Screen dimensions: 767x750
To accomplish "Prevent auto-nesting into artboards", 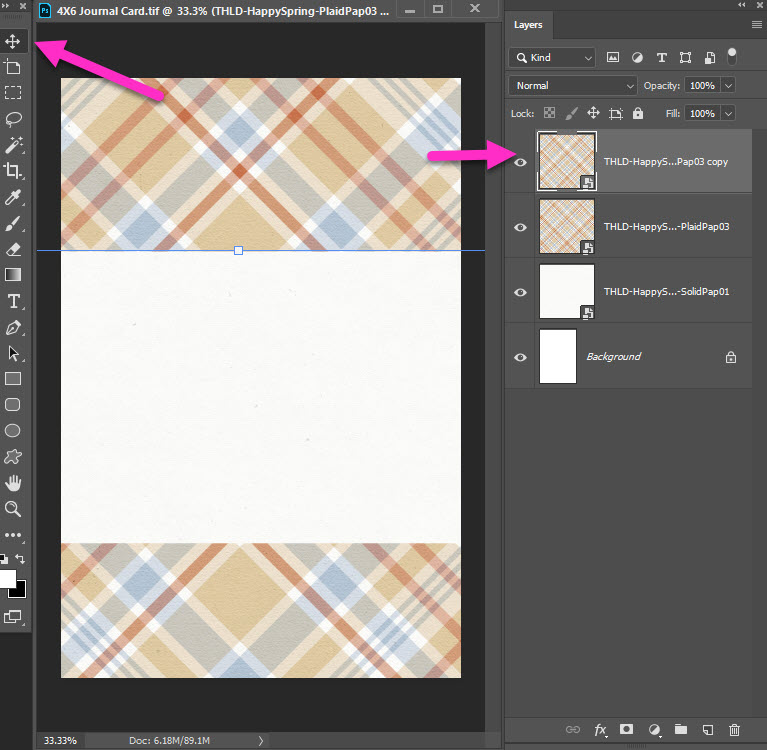I will [x=615, y=114].
